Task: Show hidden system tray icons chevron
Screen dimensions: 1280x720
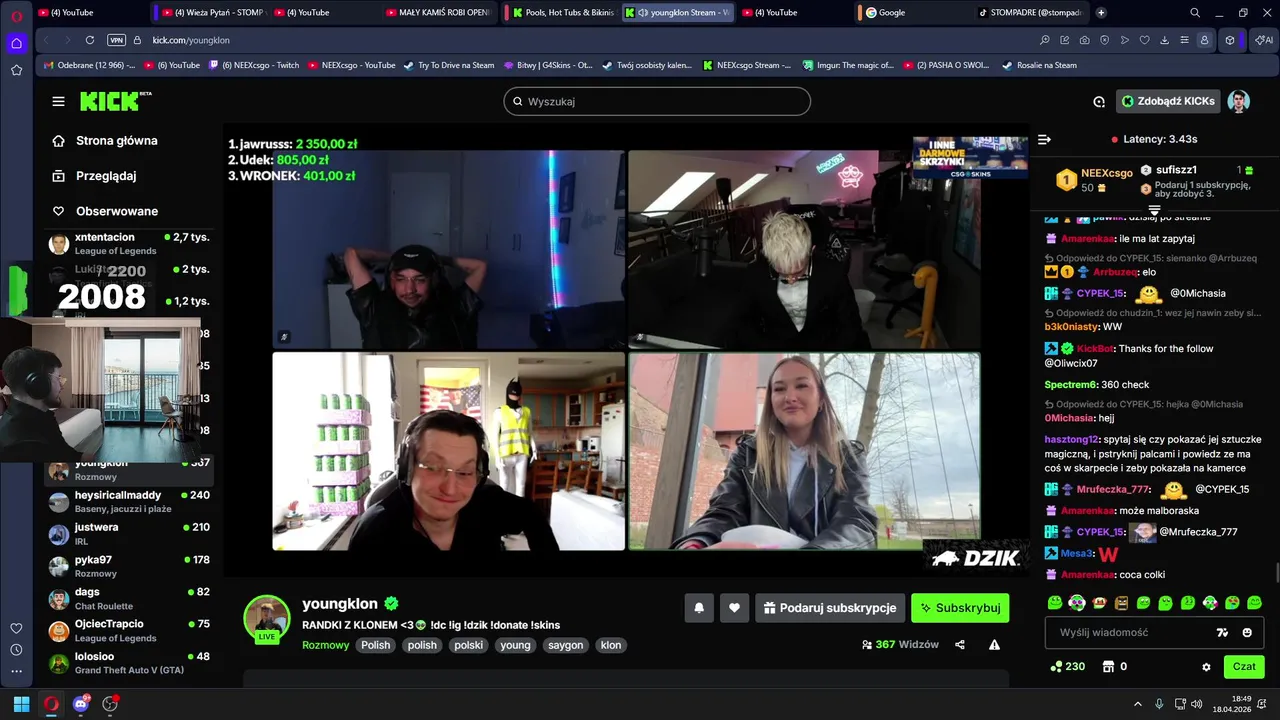Action: click(1137, 704)
